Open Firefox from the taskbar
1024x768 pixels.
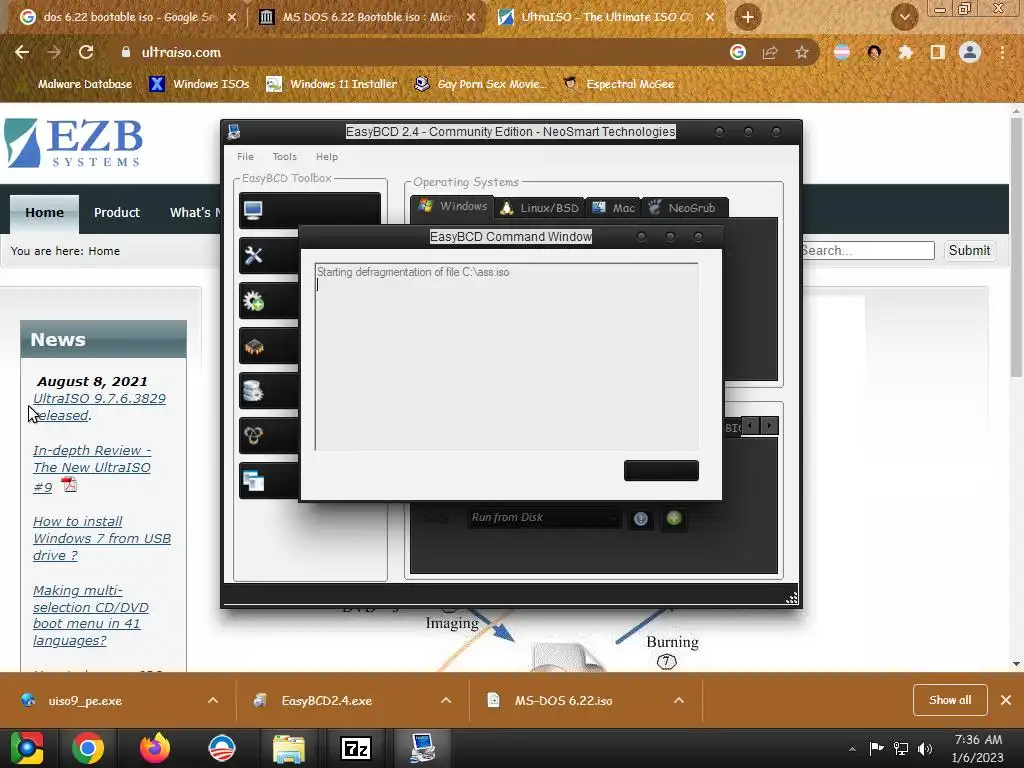[x=155, y=748]
